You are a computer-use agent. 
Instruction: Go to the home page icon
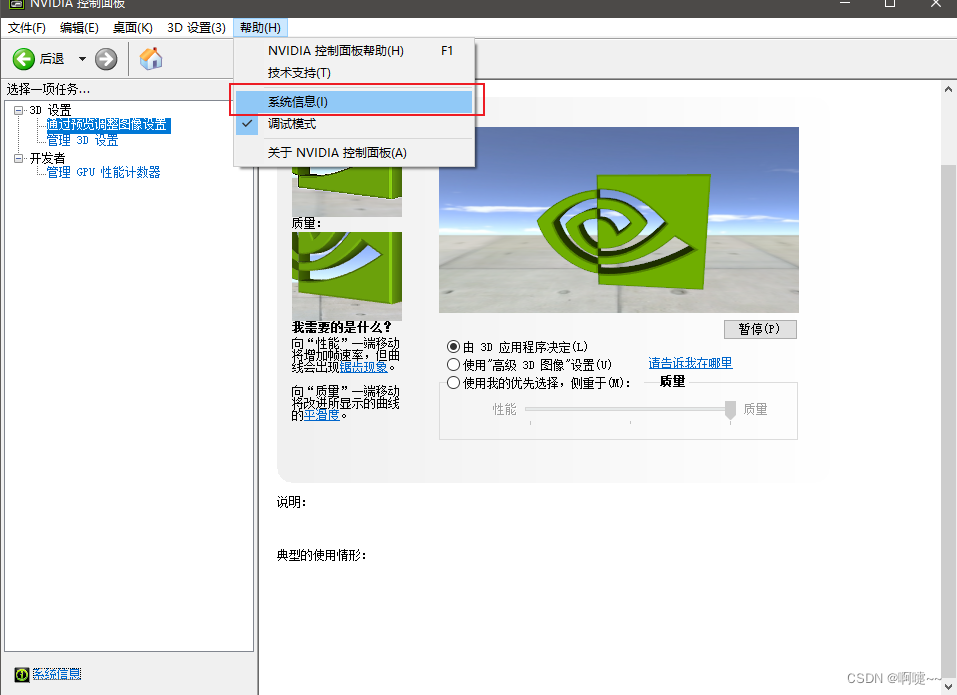(151, 59)
